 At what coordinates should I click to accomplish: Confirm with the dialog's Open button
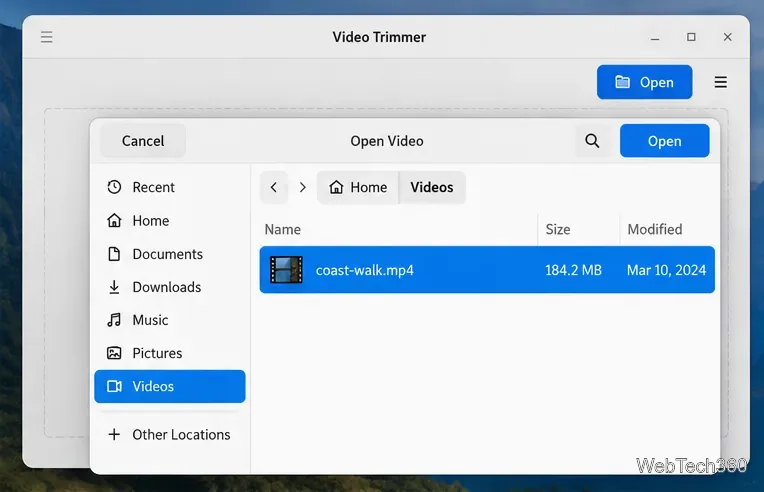pos(665,141)
